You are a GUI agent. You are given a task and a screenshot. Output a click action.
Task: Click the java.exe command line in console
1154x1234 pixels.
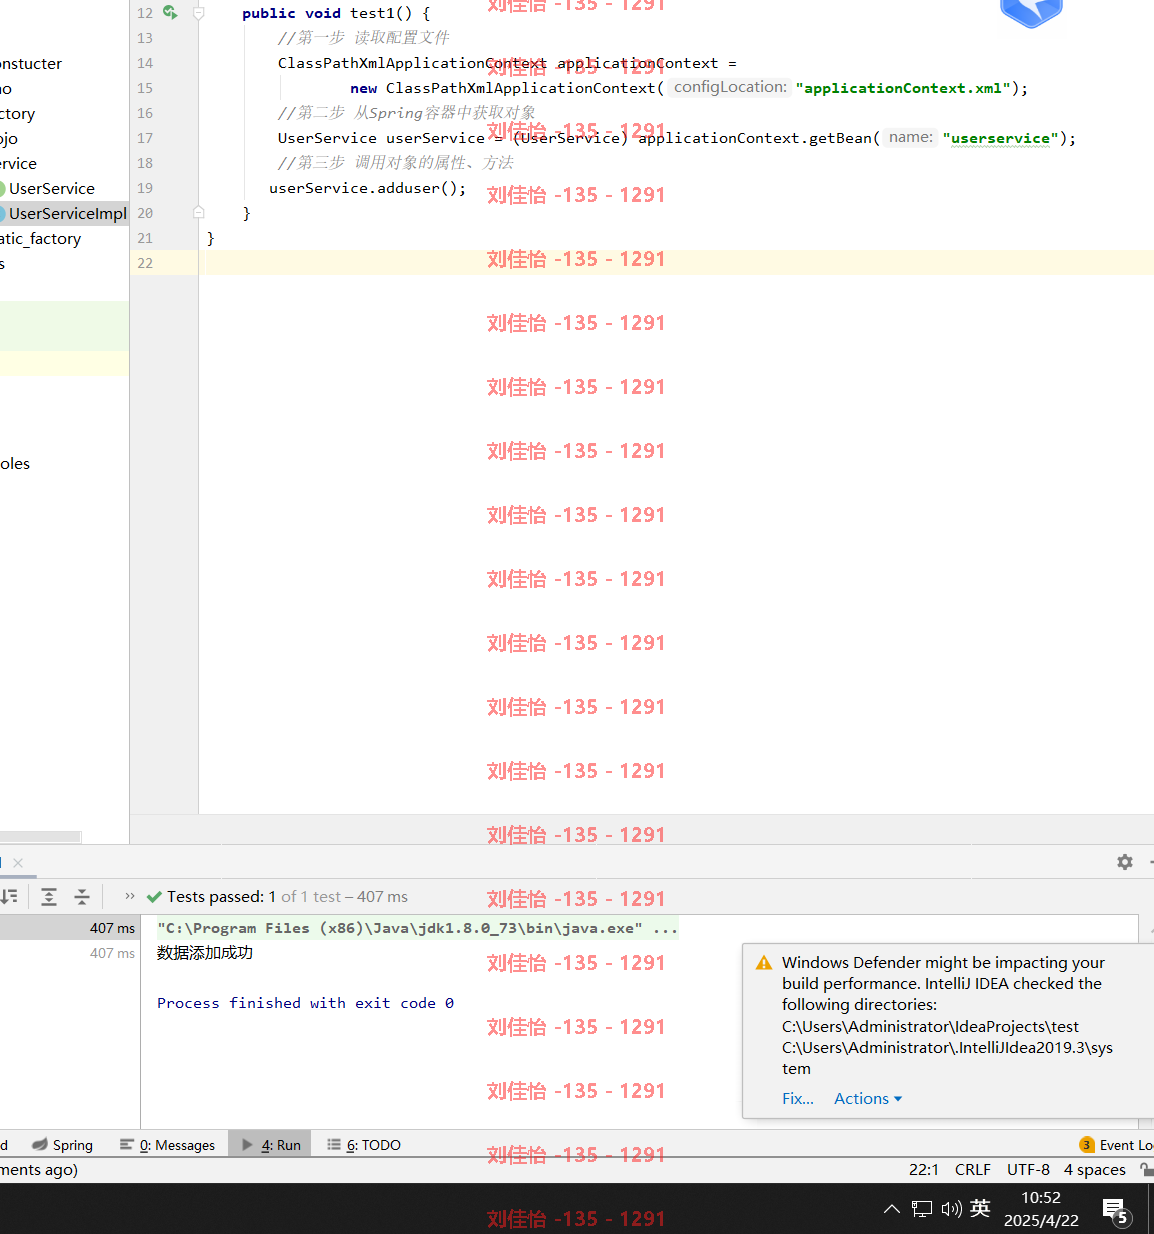(x=417, y=928)
